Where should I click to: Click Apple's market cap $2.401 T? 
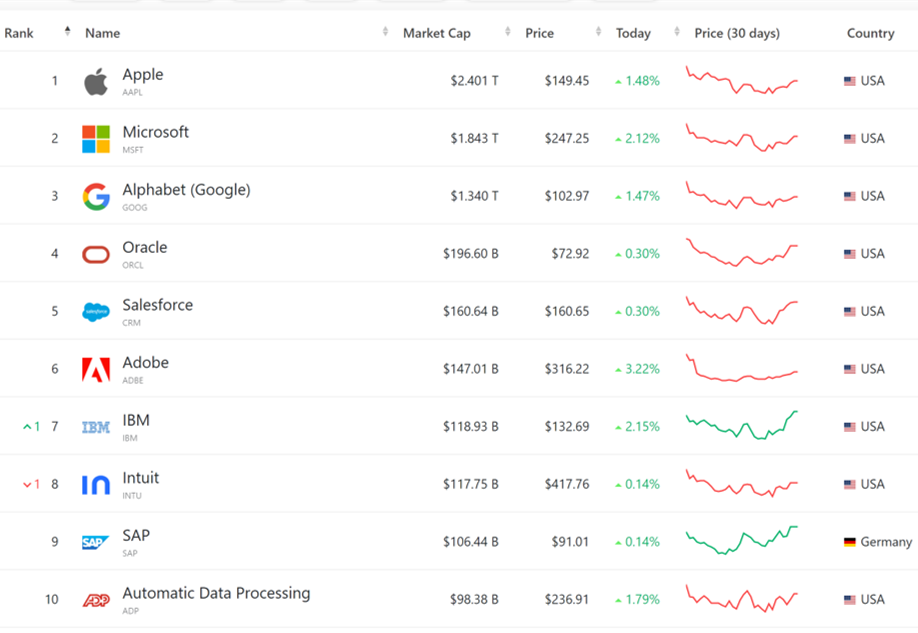click(474, 81)
